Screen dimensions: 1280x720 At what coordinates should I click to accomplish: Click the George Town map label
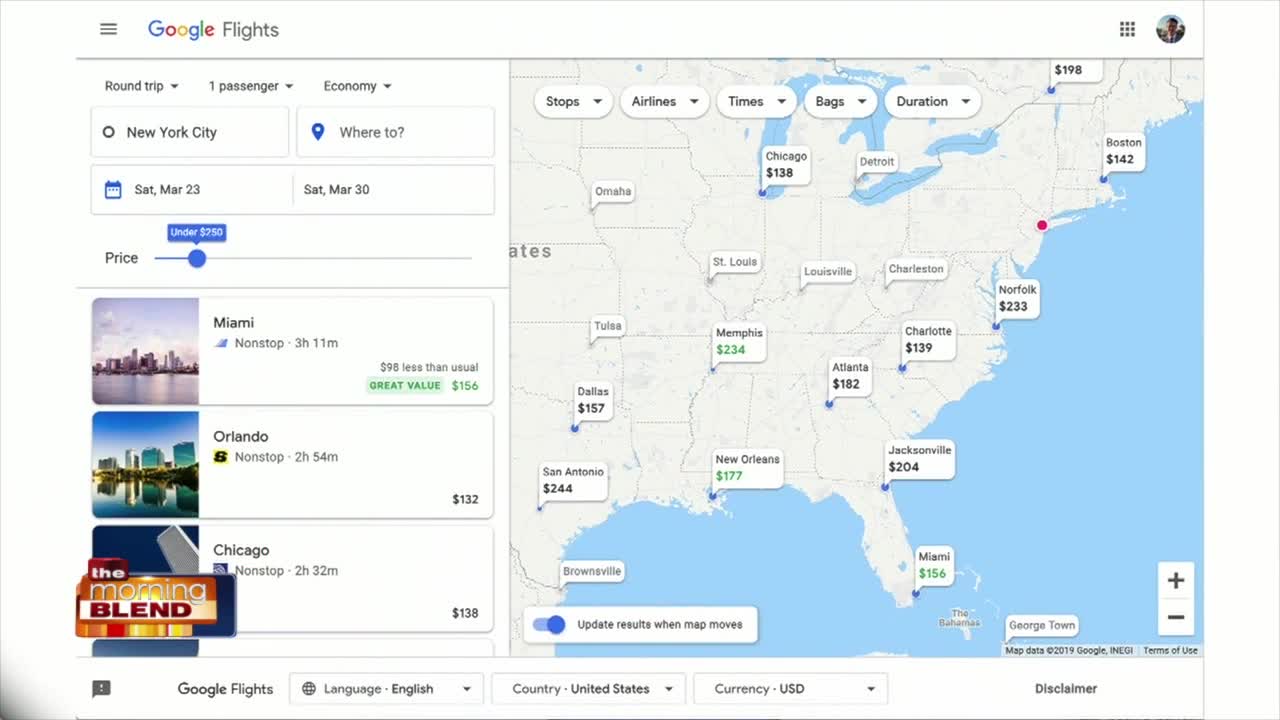(x=1042, y=625)
